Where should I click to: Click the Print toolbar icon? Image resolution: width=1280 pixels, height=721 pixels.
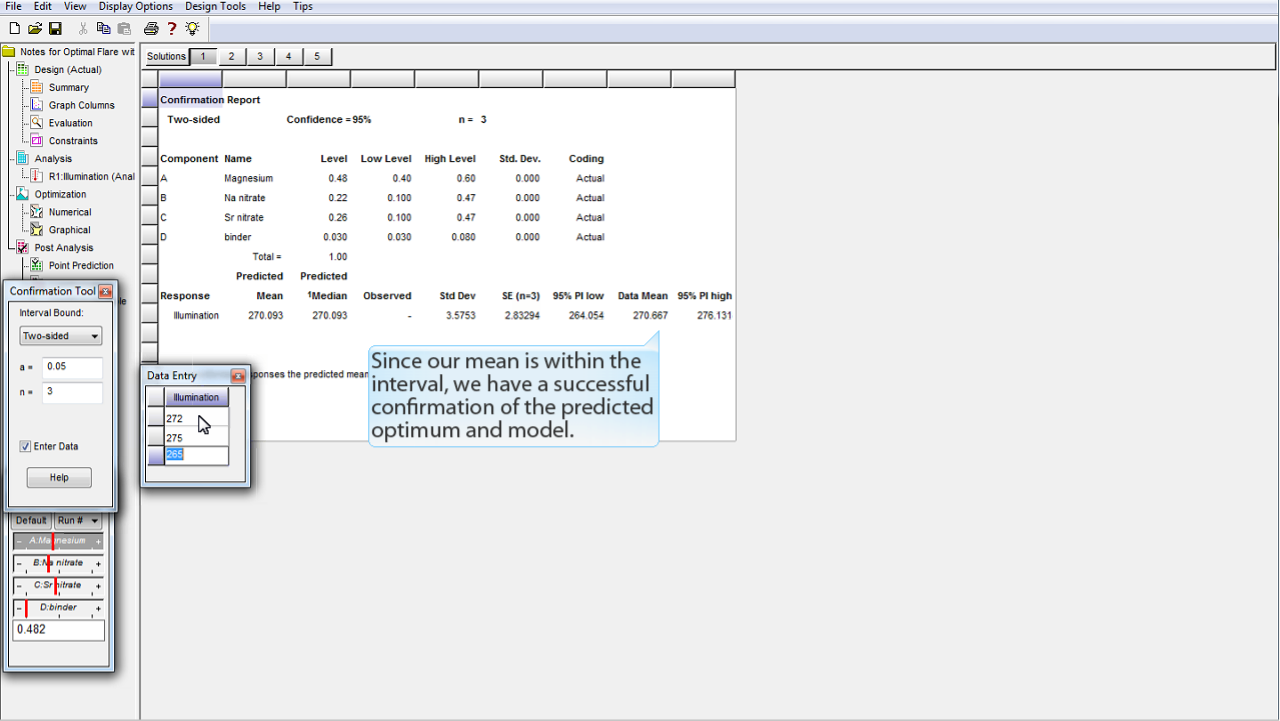tap(151, 28)
